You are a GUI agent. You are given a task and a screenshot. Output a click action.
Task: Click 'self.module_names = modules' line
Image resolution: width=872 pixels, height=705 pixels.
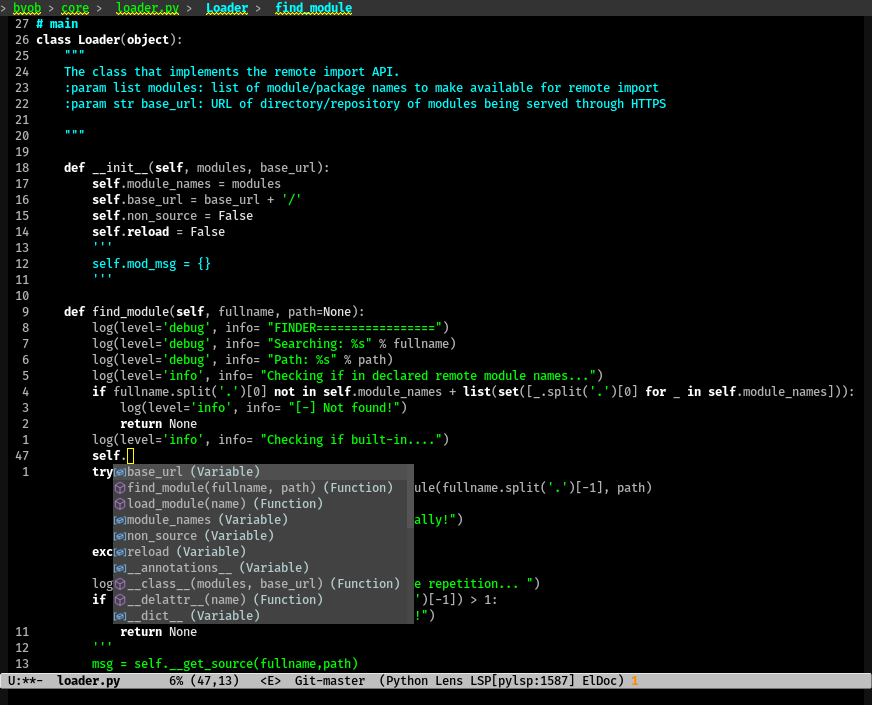coord(186,184)
